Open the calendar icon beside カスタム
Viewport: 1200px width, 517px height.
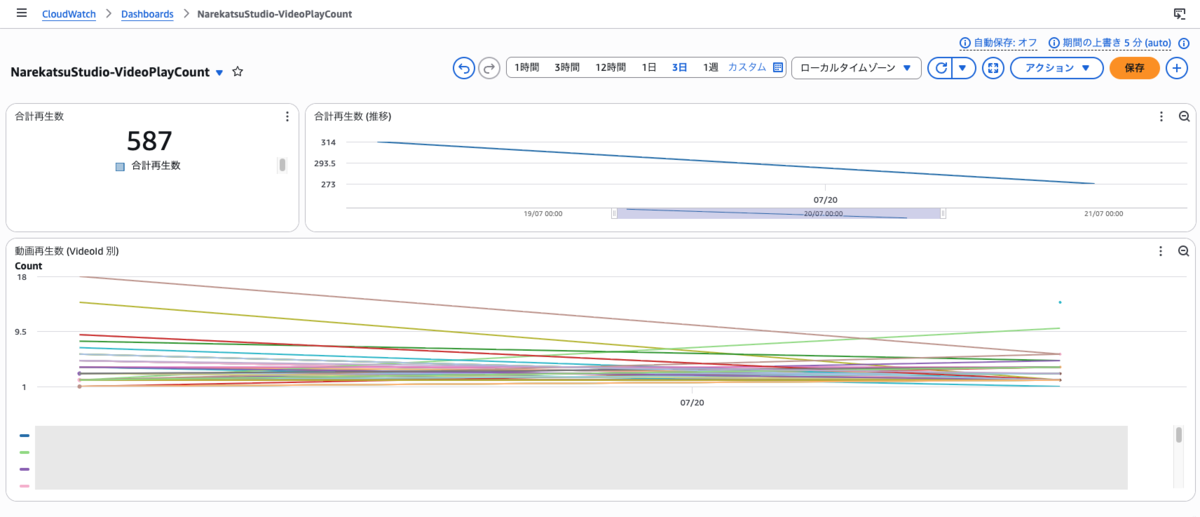pyautogui.click(x=778, y=68)
